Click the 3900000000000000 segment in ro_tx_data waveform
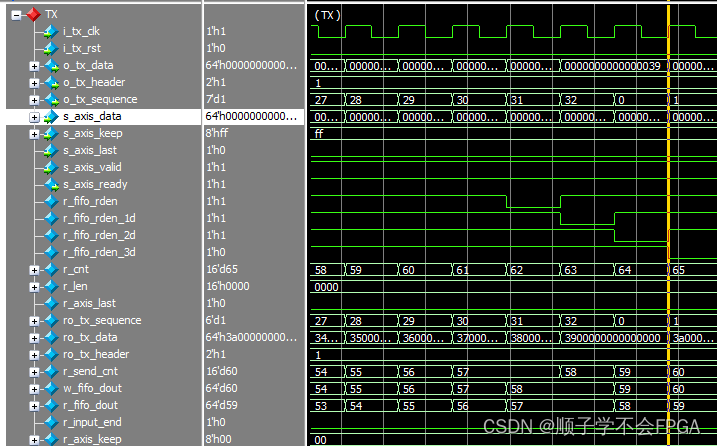 click(x=613, y=339)
